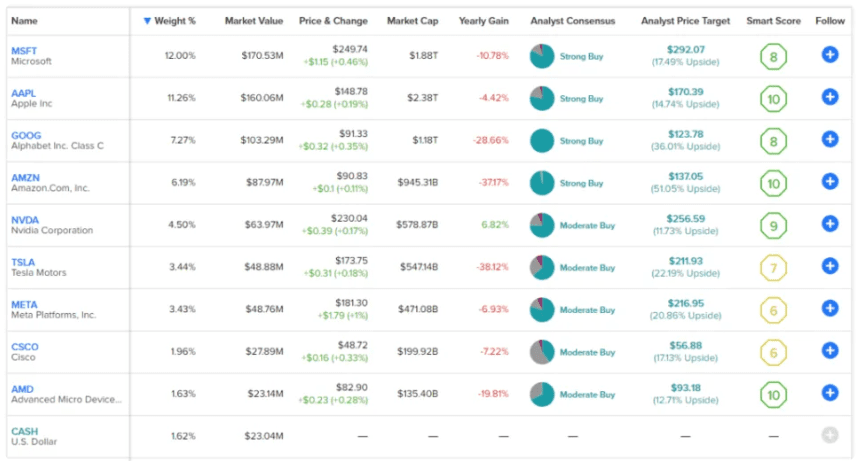Open the AAPL ticker link
The image size is (856, 461).
tap(23, 93)
